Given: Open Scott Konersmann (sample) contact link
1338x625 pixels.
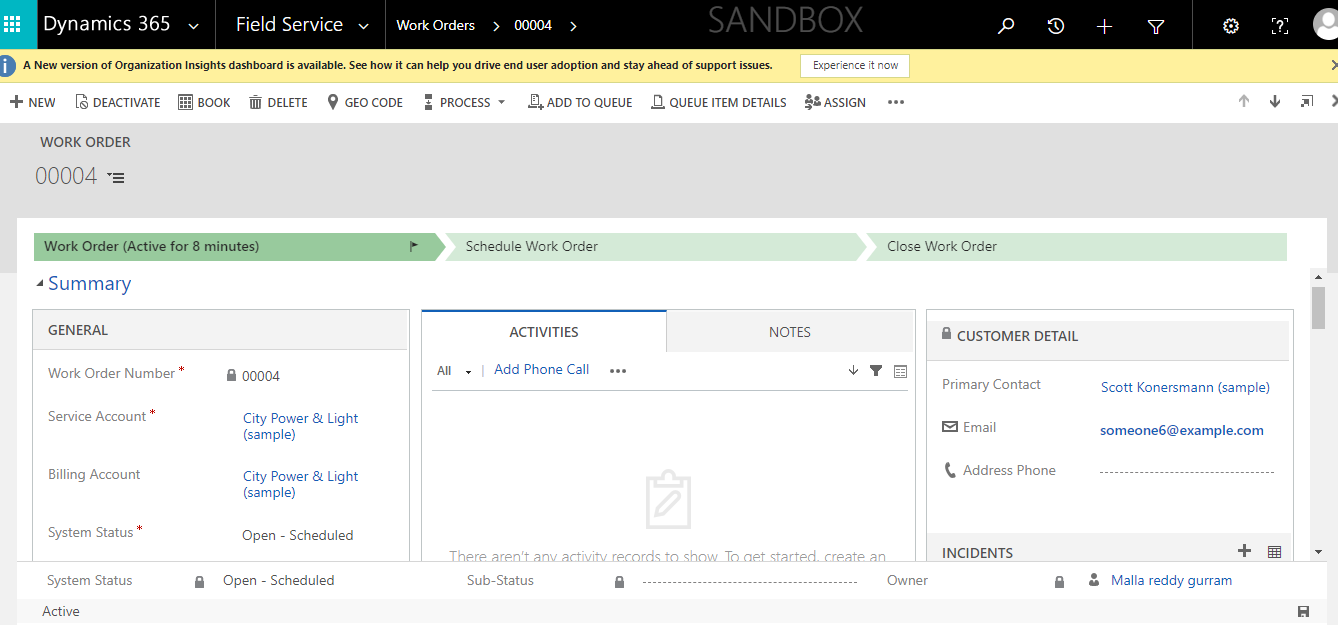Looking at the screenshot, I should 1185,387.
